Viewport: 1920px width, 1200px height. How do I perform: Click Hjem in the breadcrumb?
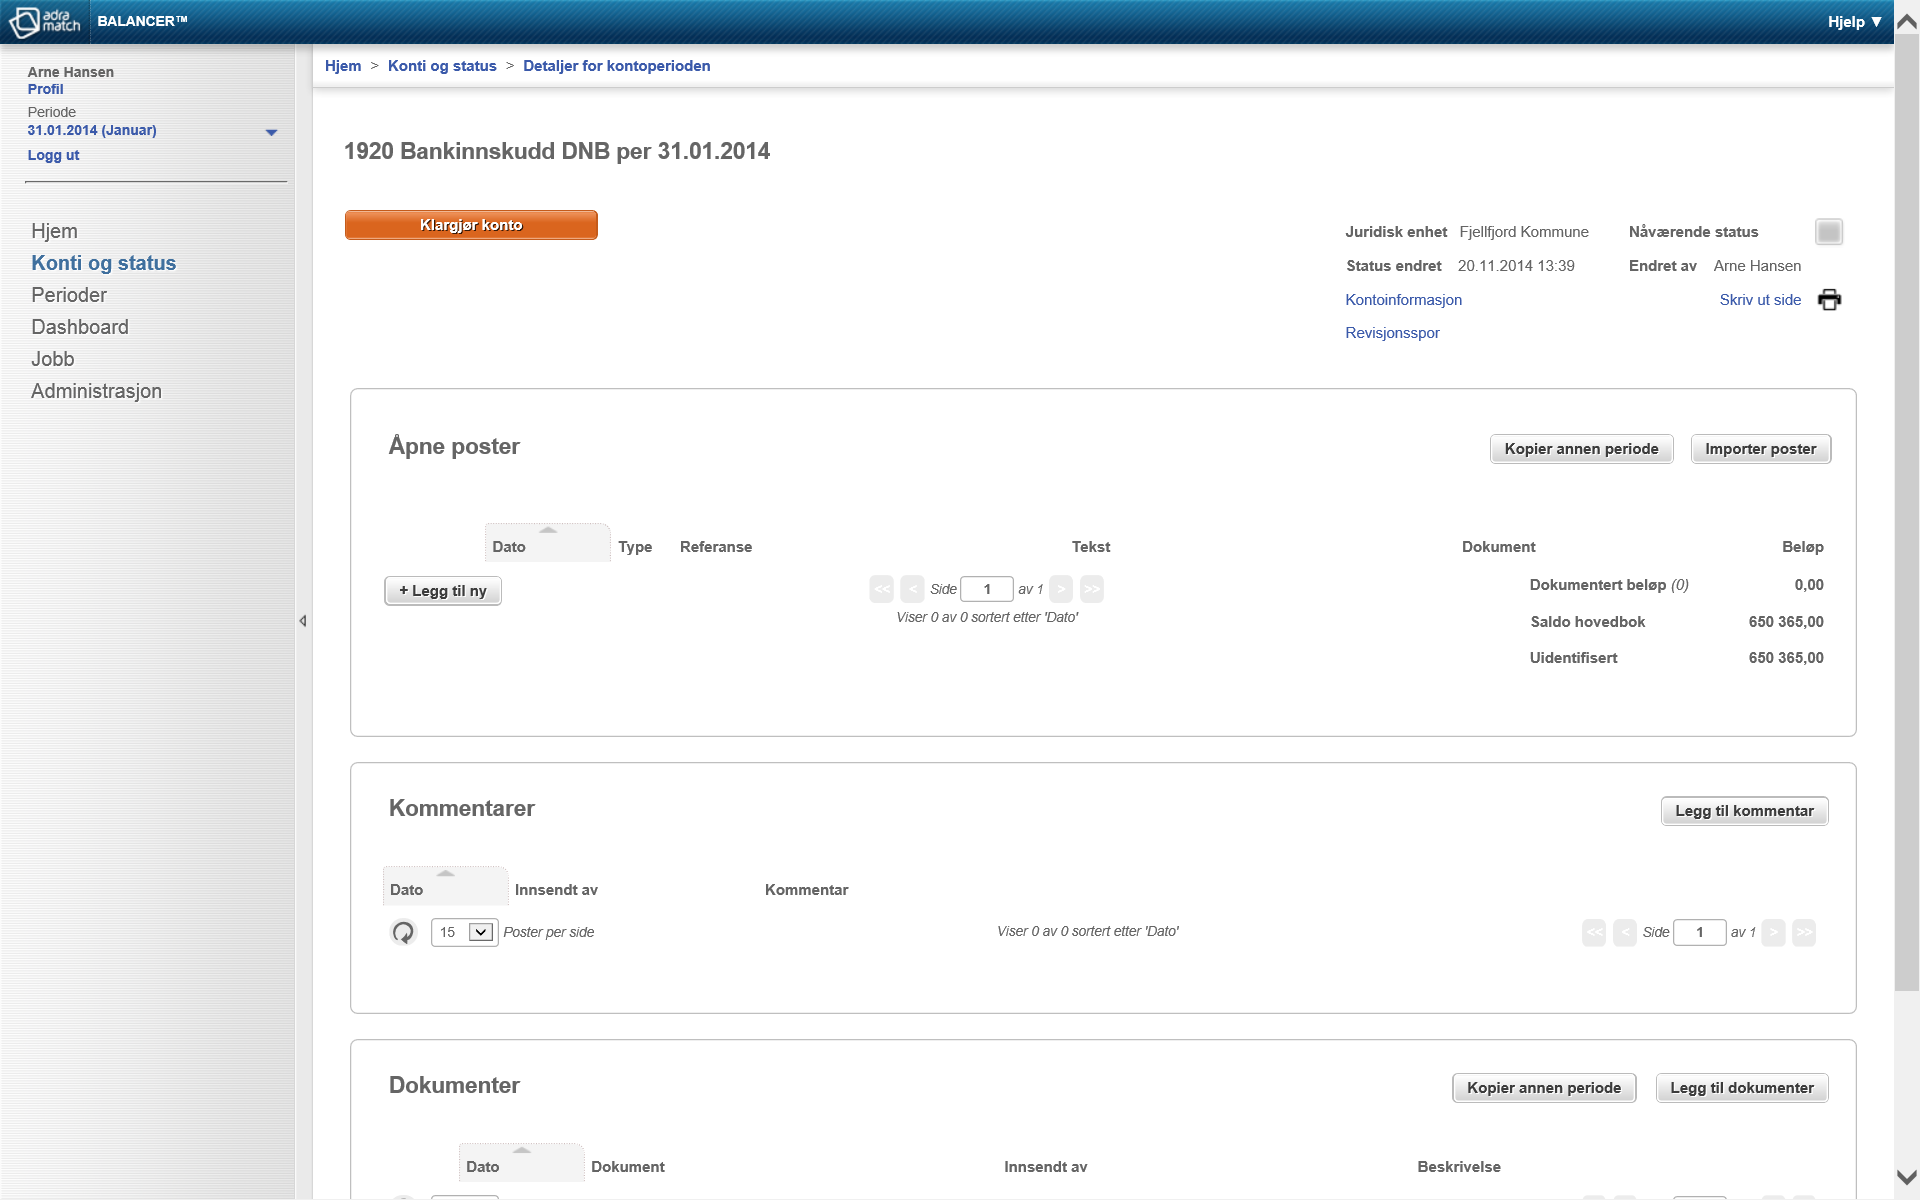coord(343,66)
